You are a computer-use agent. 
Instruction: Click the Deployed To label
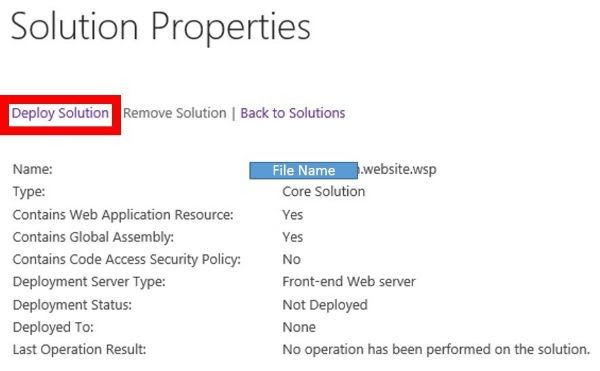coord(53,327)
